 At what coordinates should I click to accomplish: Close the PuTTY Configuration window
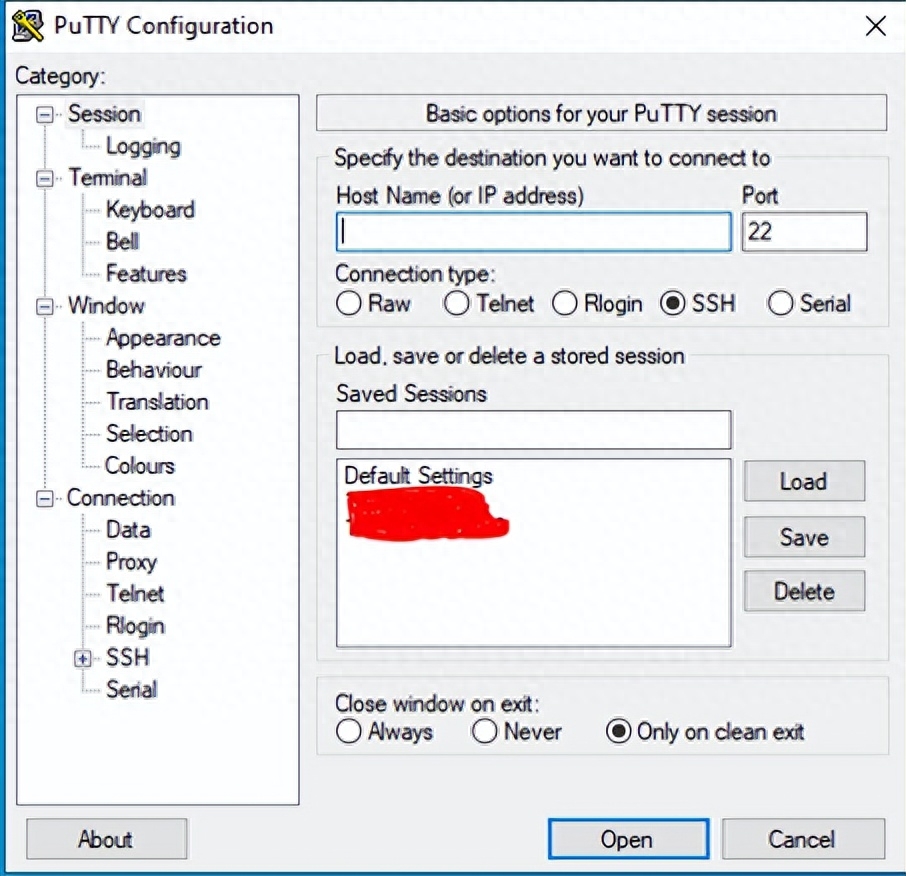pyautogui.click(x=875, y=26)
